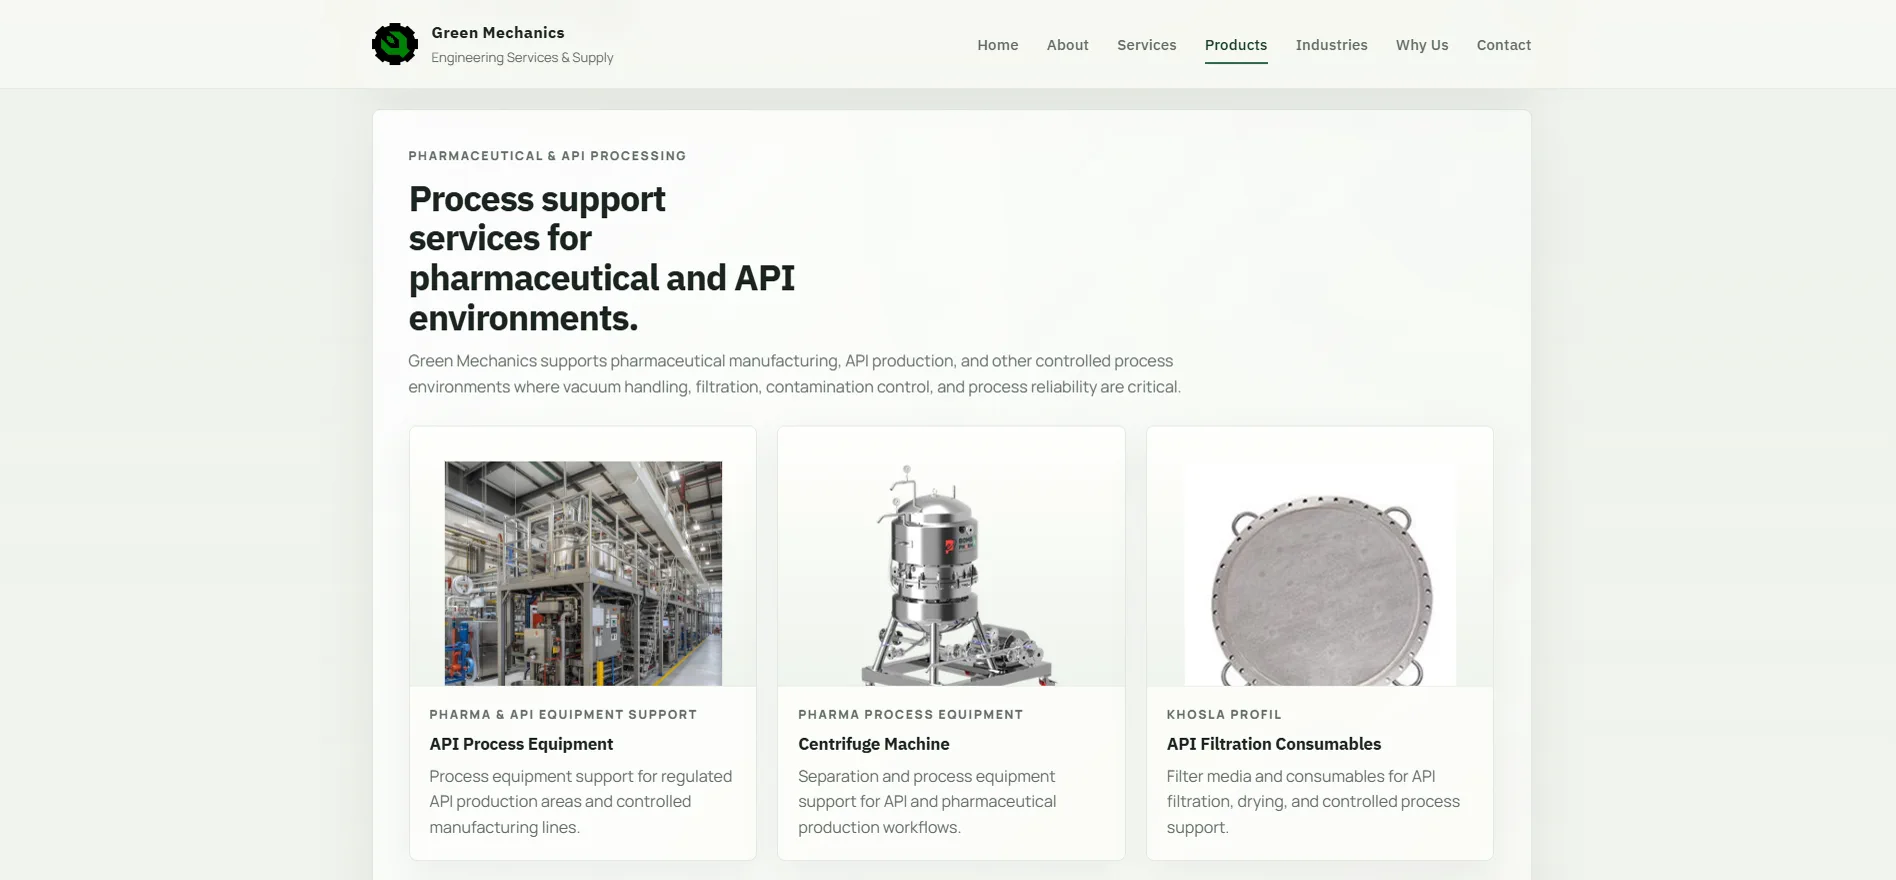Click the Centrifuge Machine description text
The height and width of the screenshot is (880, 1896).
point(927,802)
